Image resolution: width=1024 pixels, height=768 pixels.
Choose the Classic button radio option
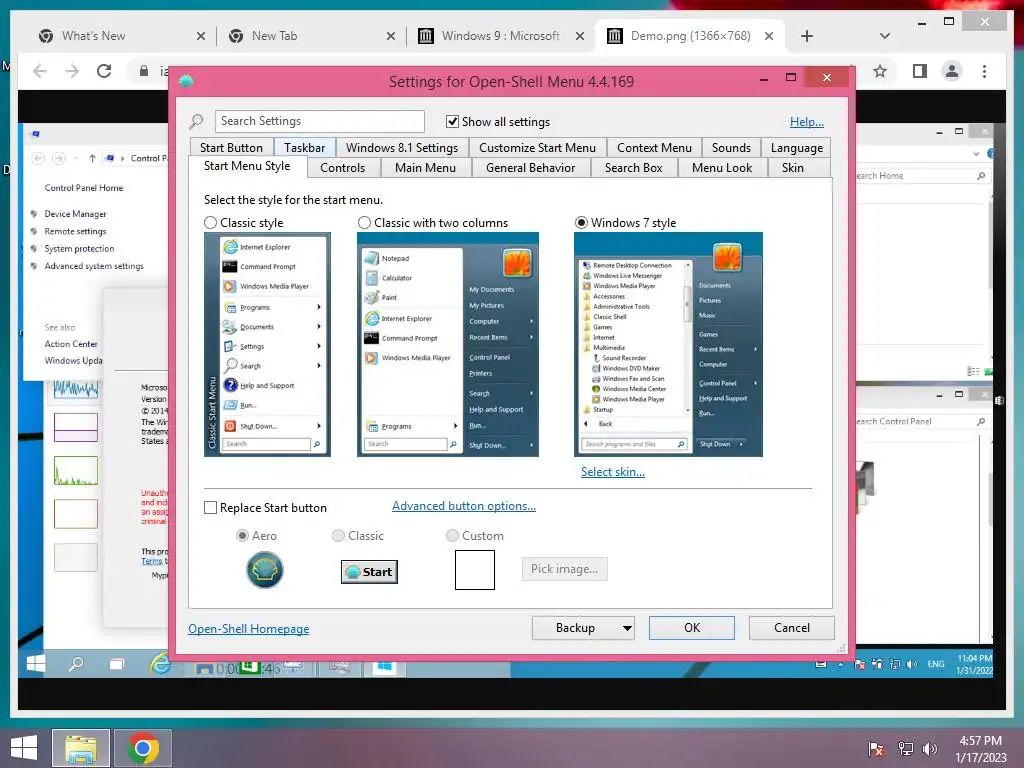(x=338, y=536)
